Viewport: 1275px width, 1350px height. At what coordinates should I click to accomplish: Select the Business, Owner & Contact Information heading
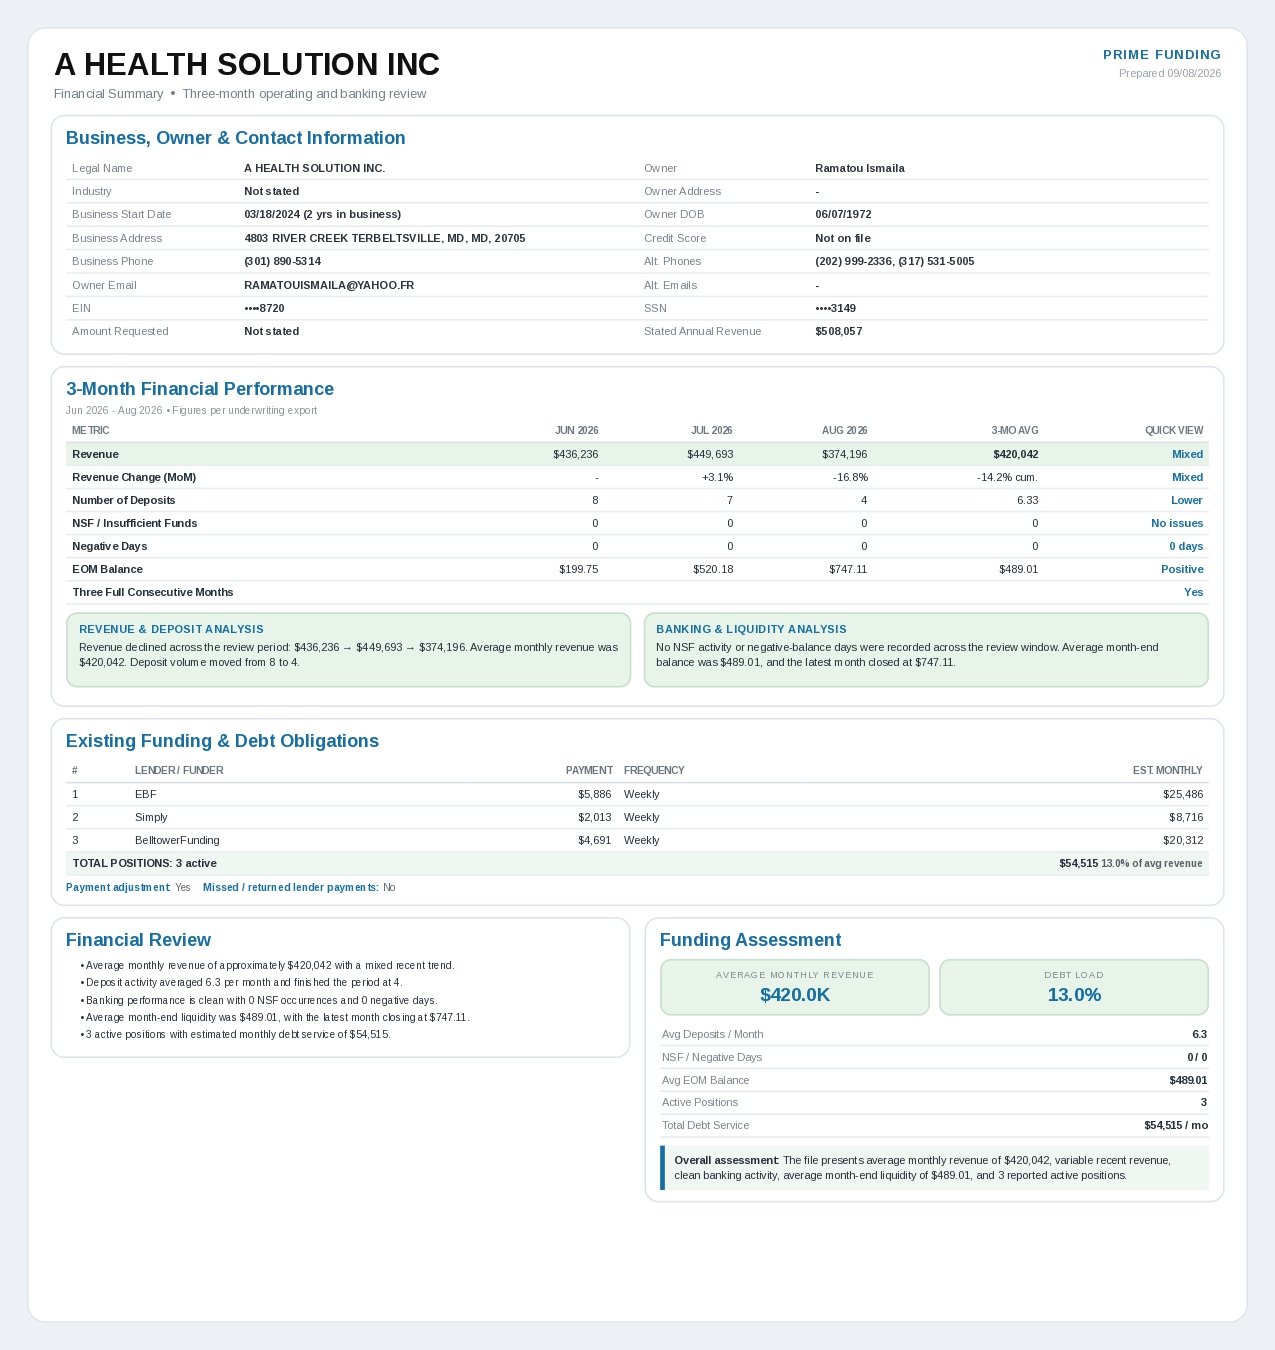(x=236, y=138)
